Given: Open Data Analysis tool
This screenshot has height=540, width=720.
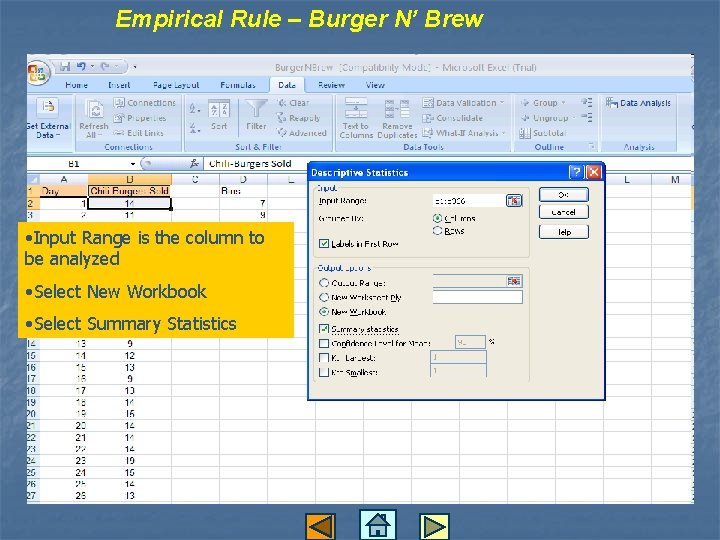Looking at the screenshot, I should point(638,103).
